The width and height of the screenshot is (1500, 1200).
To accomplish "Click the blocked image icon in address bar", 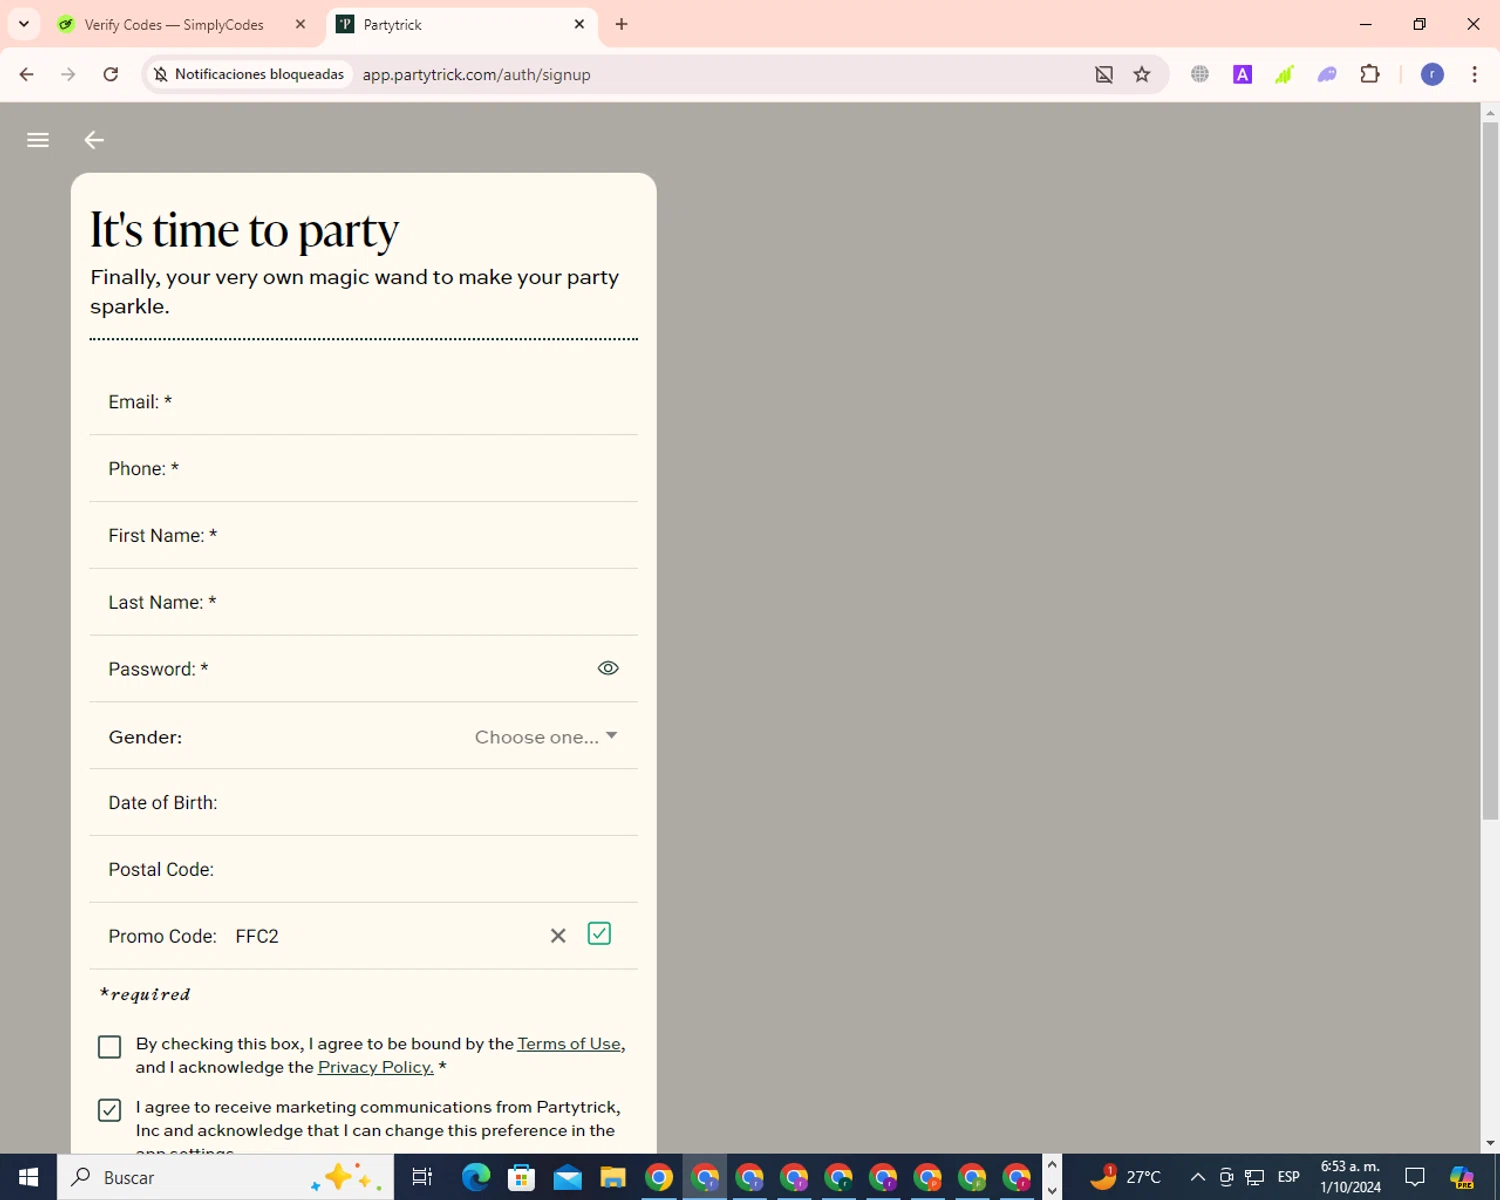I will coord(1104,74).
